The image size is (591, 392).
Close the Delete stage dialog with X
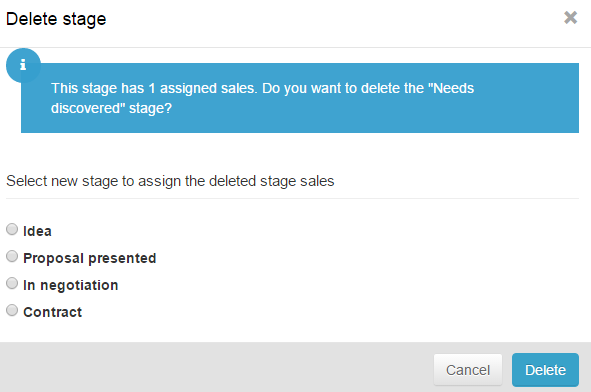(x=570, y=17)
